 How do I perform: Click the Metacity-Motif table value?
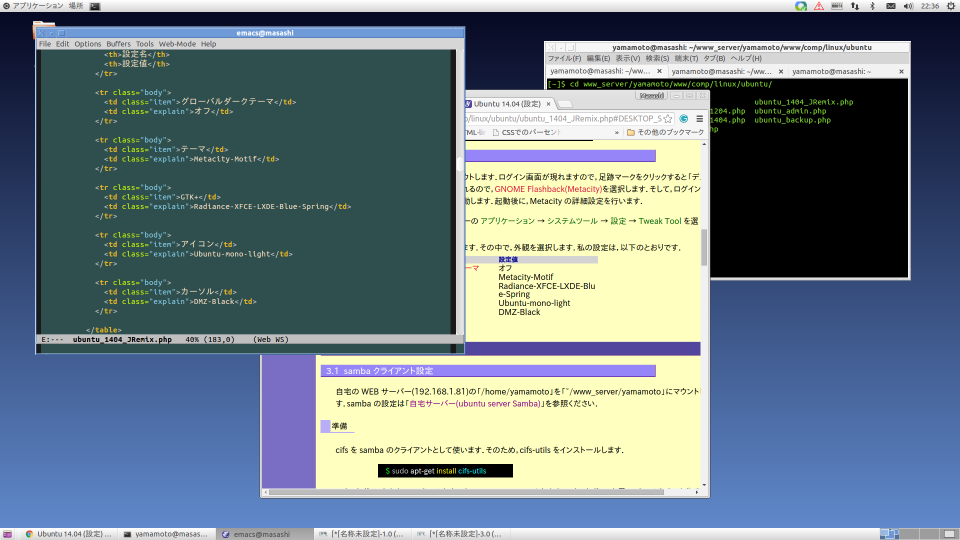coord(525,277)
